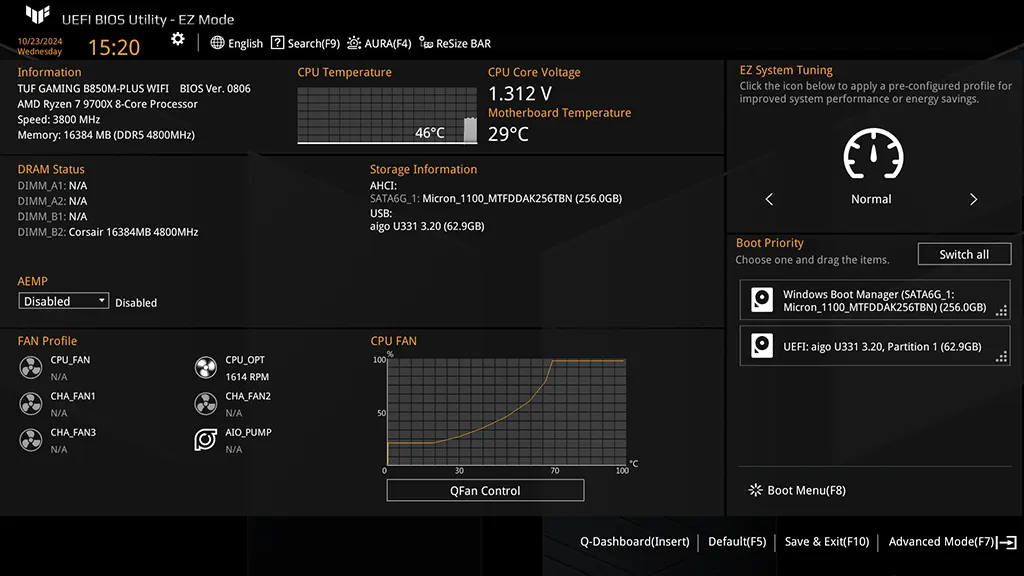Open Search(F9) in the top bar

[306, 44]
